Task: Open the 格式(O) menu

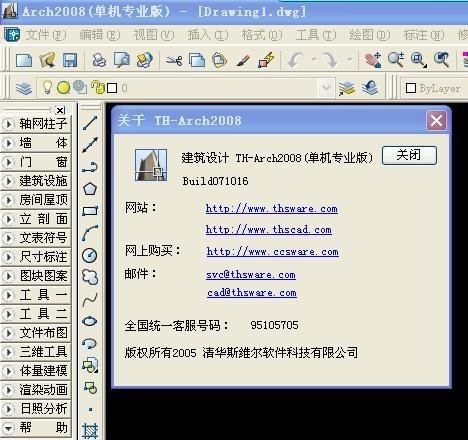Action: click(x=262, y=35)
